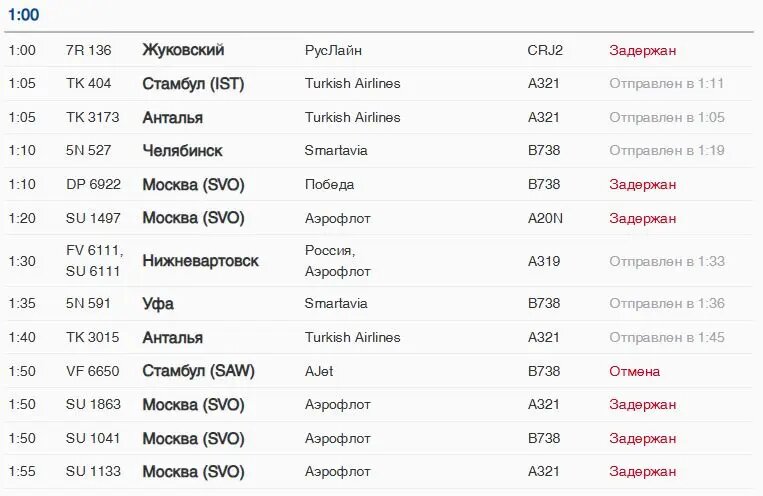This screenshot has height=496, width=763.
Task: Click the Уфа destination link
Action: pos(158,304)
